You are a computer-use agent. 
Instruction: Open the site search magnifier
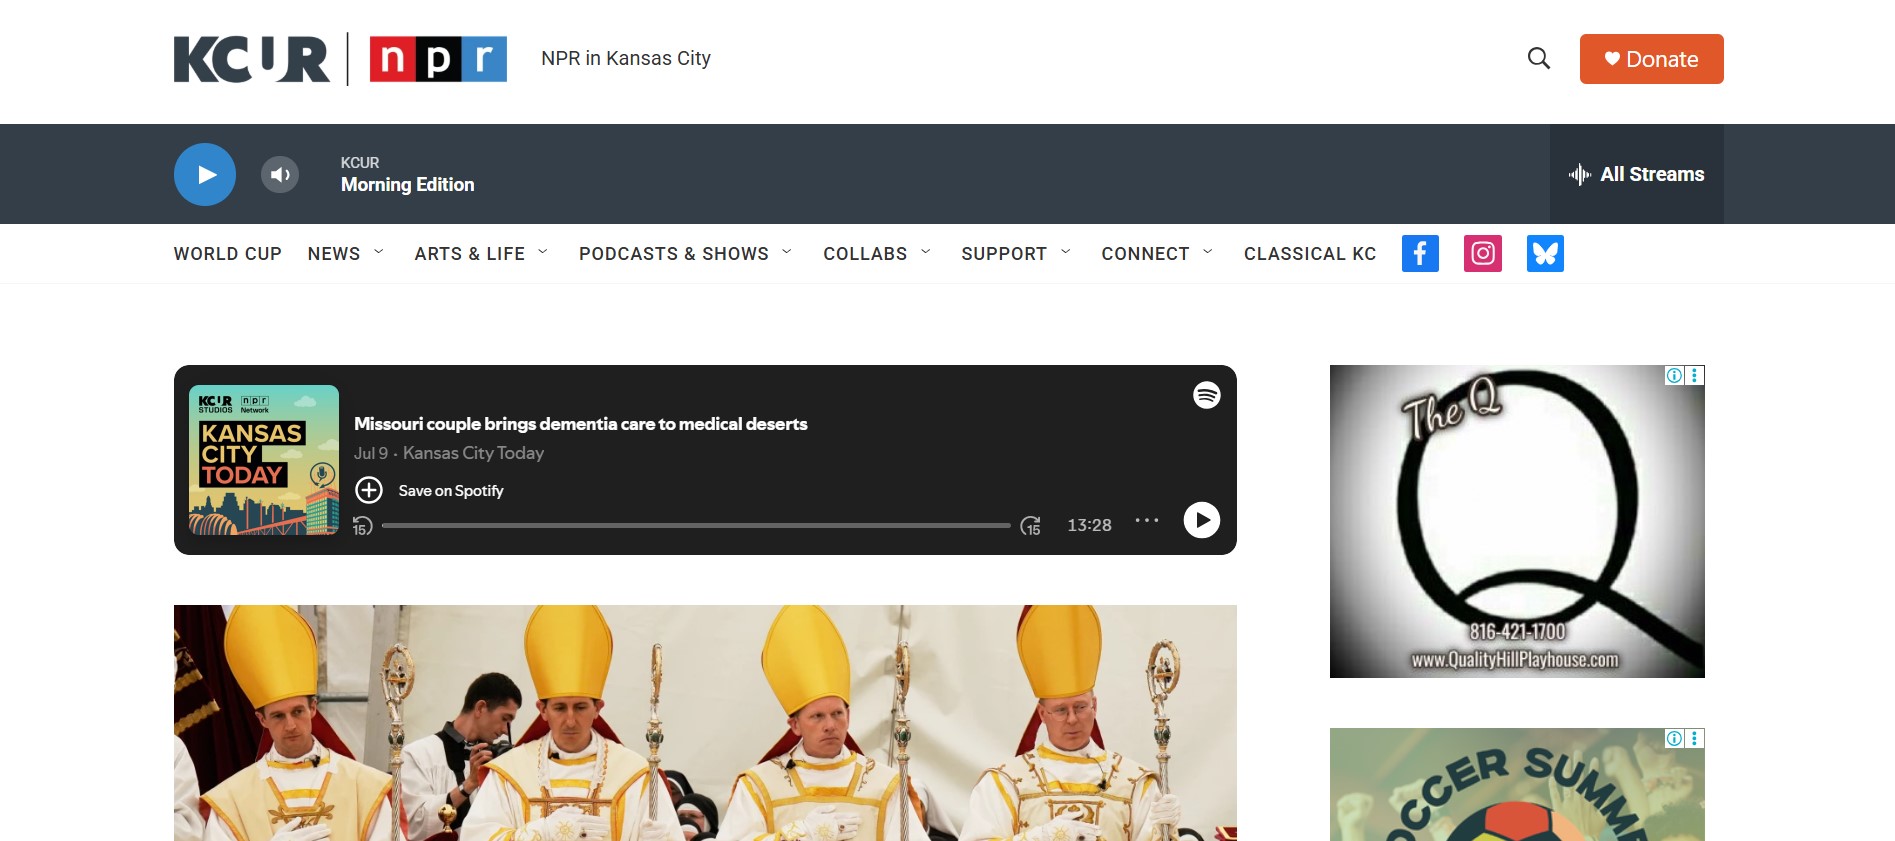click(1539, 59)
